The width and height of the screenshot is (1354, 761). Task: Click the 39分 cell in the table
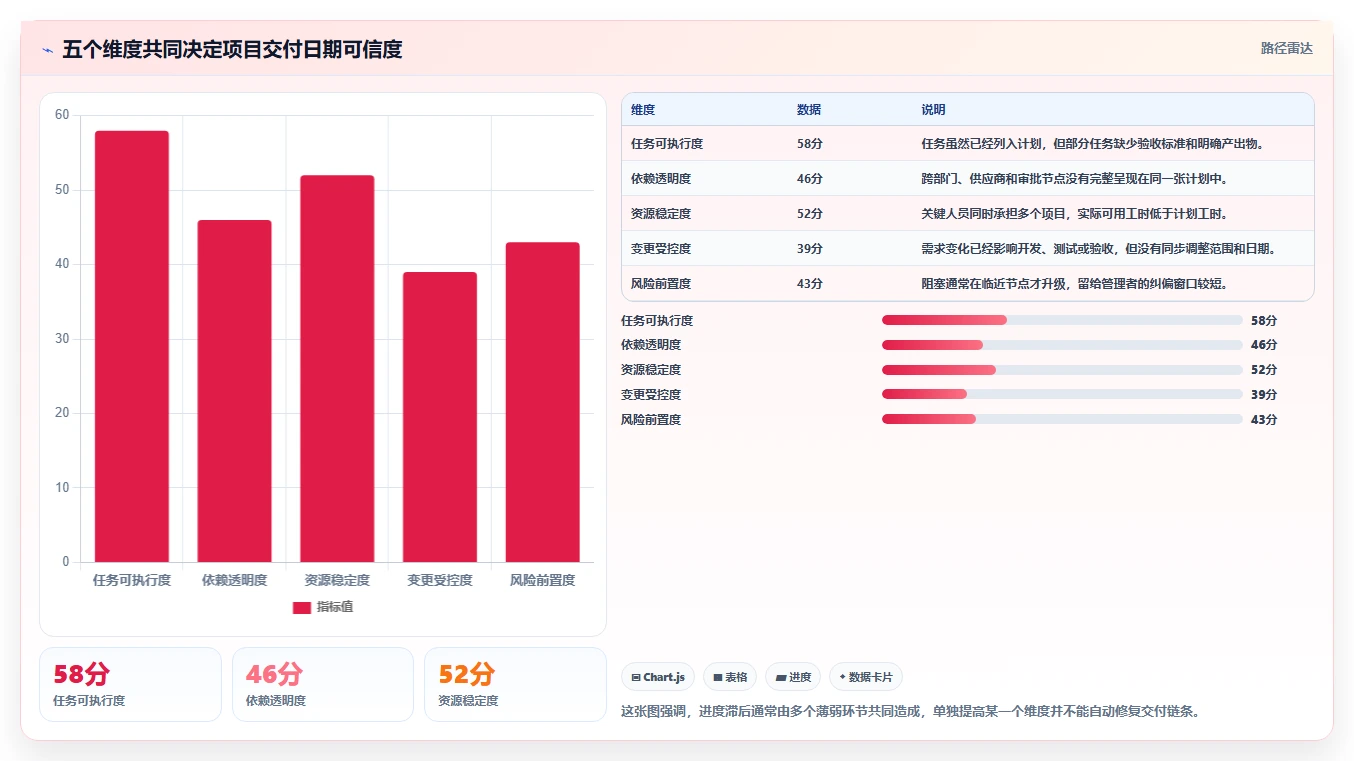(x=810, y=249)
